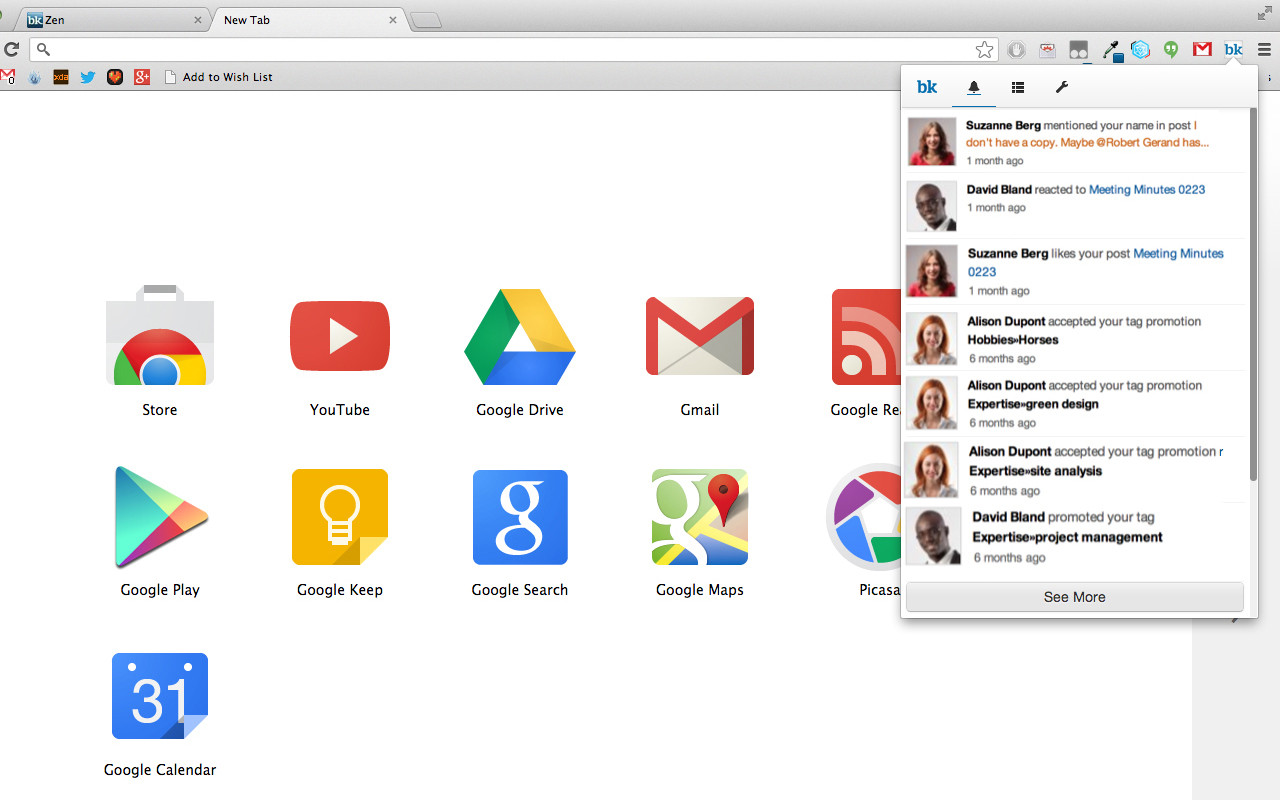Click Add to Wish List in bookmarks bar
This screenshot has width=1280, height=800.
coord(229,76)
